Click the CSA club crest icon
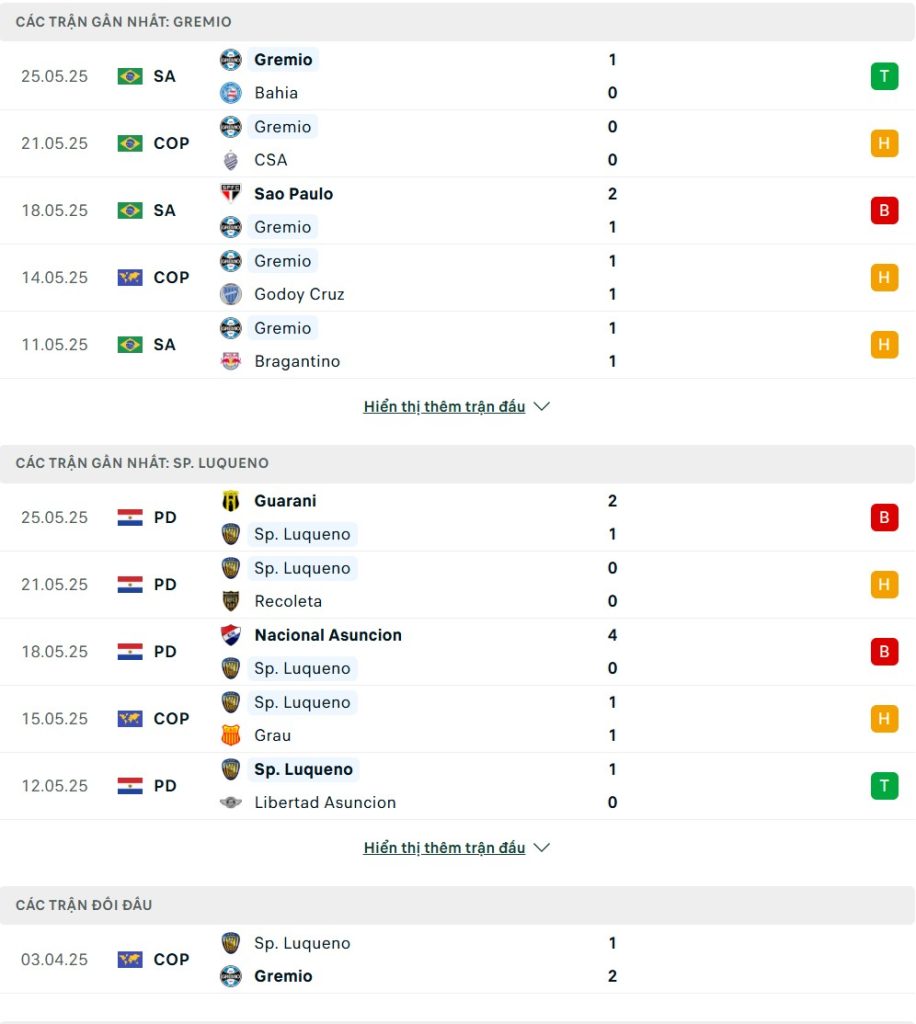Image resolution: width=916 pixels, height=1024 pixels. 230,160
